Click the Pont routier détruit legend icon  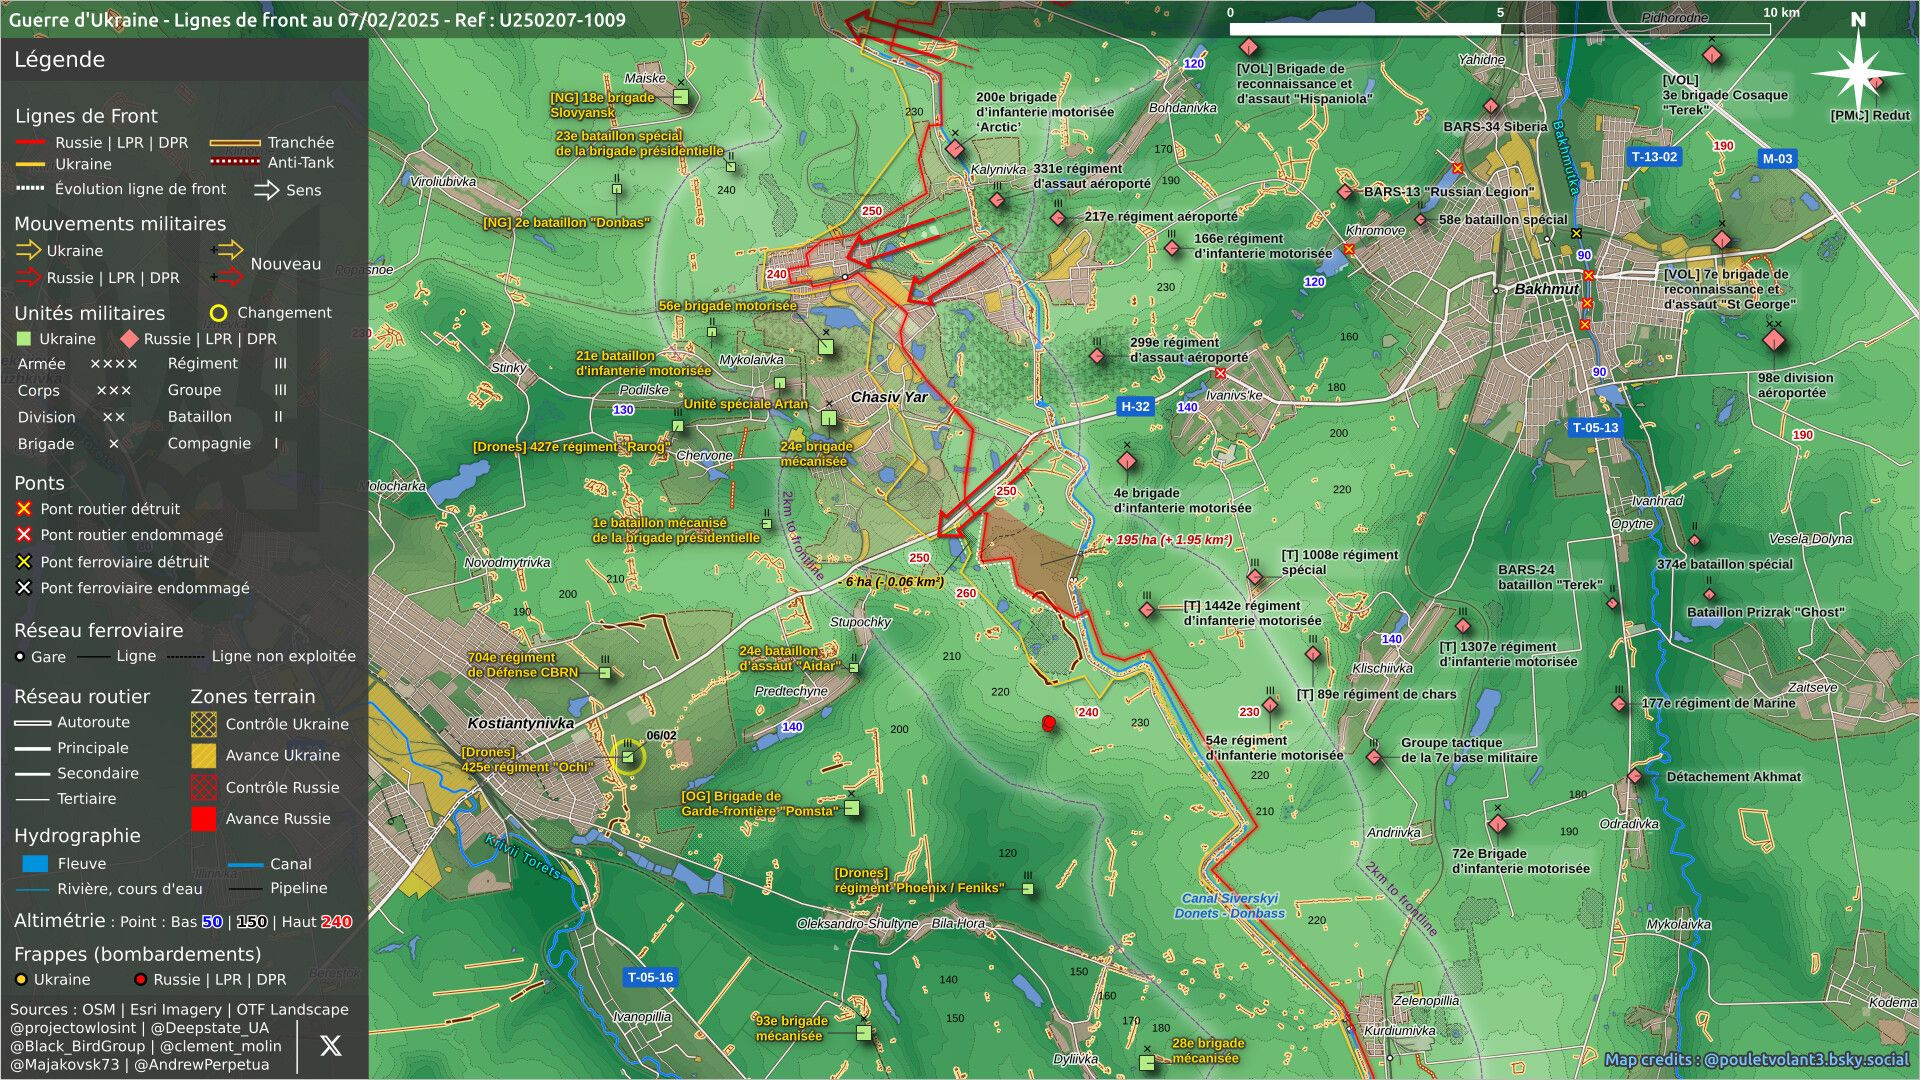[x=24, y=509]
